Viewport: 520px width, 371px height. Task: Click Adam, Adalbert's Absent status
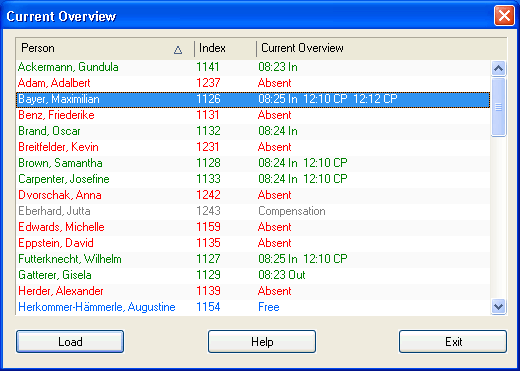pos(275,83)
